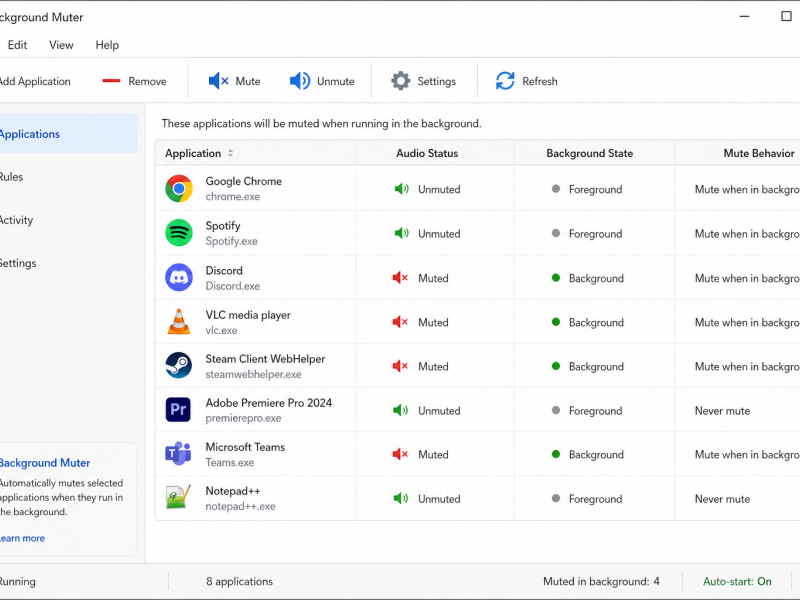Click the Running status text
The height and width of the screenshot is (600, 800).
point(17,581)
